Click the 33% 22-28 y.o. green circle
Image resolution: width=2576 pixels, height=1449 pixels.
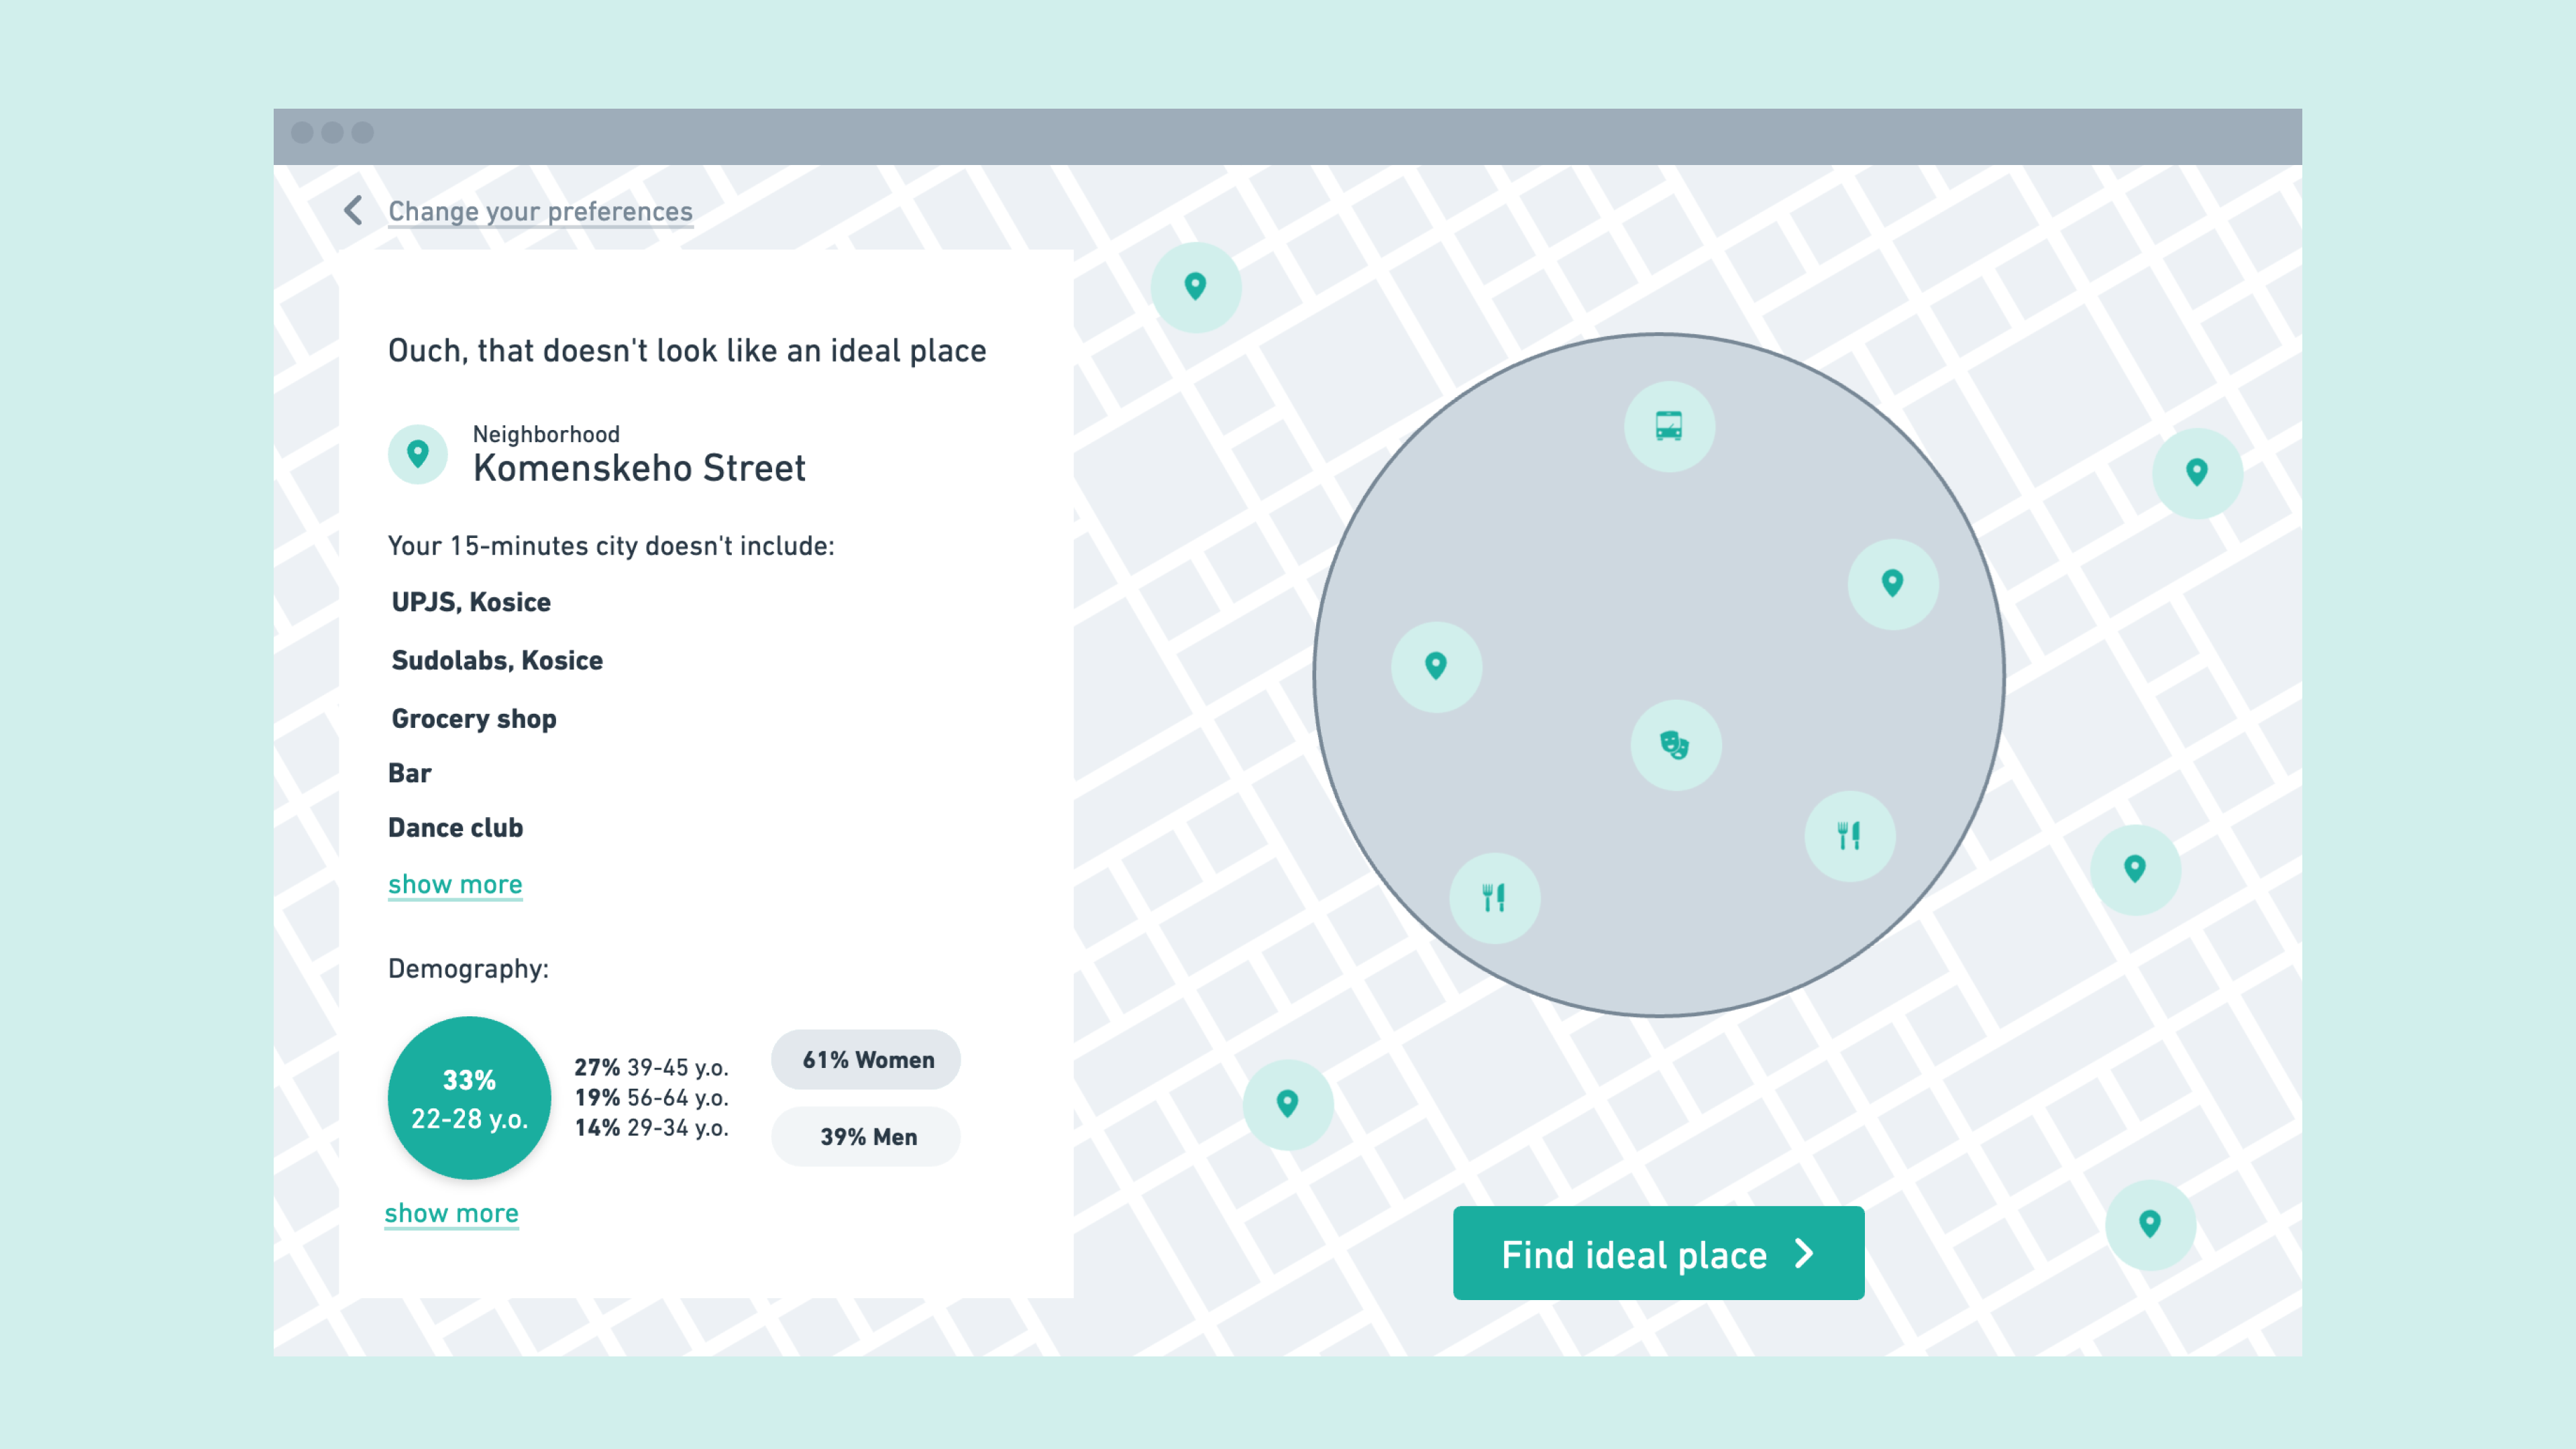[x=469, y=1098]
